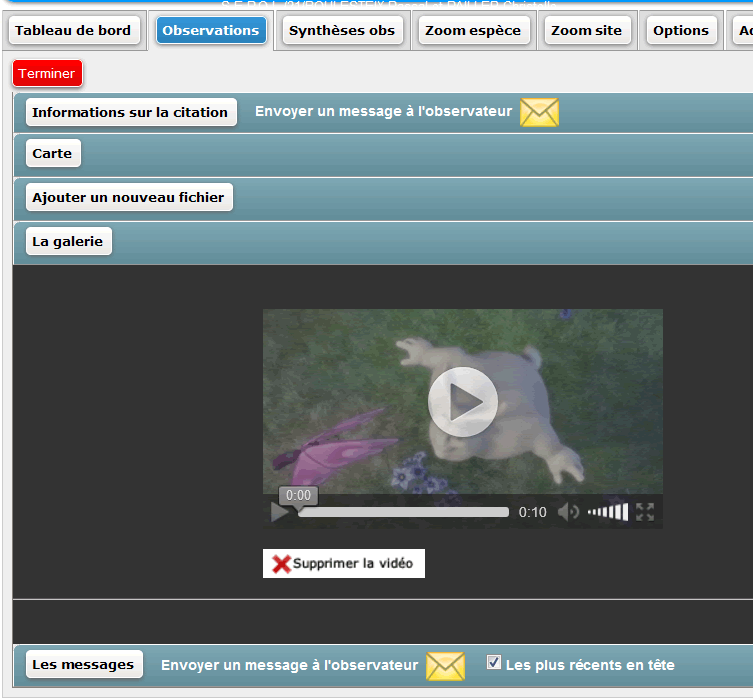Click small play button in video control bar
Screen dimensions: 753x699
coord(279,512)
